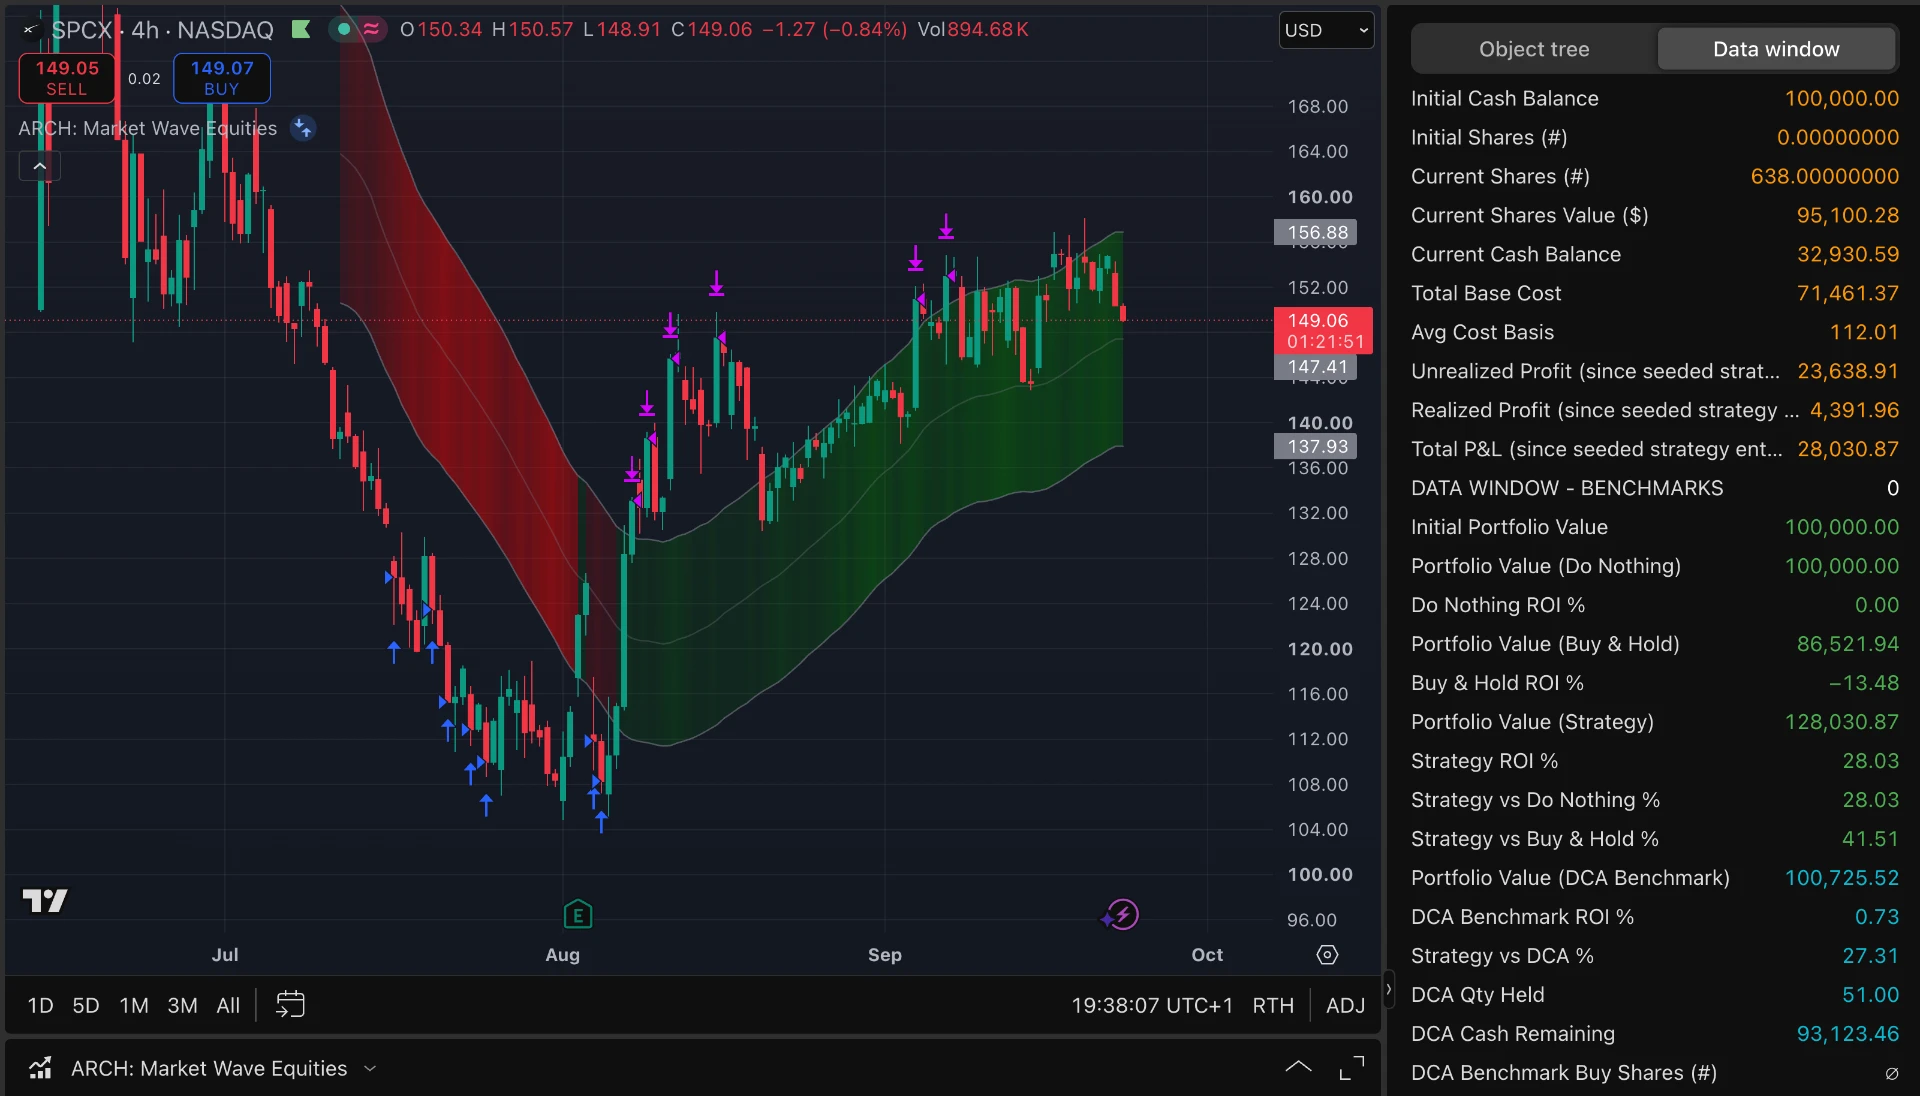This screenshot has width=1920, height=1096.
Task: Click the SPCX symbol title
Action: [82, 30]
